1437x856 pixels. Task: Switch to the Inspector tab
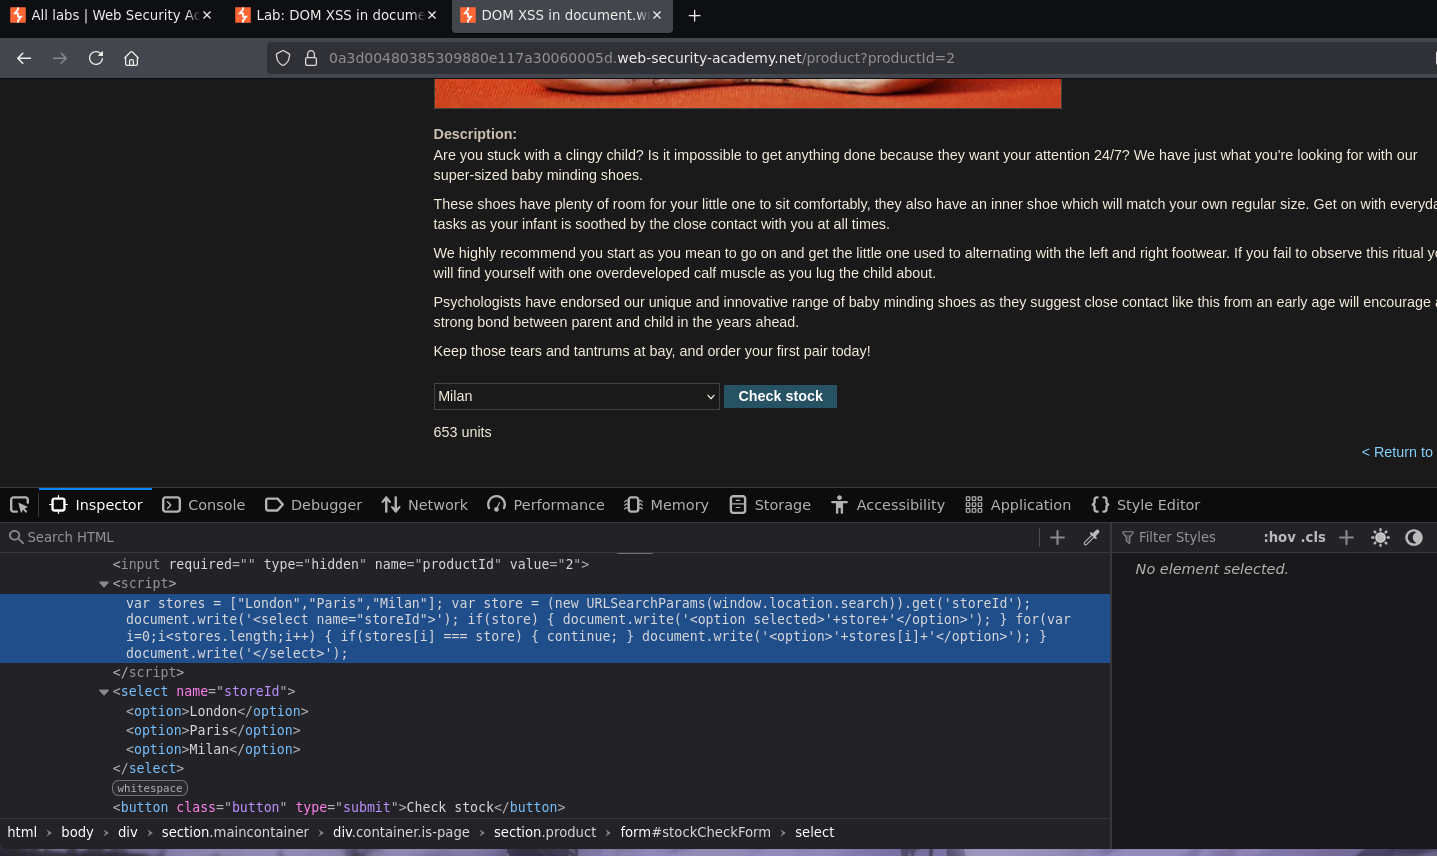point(96,505)
